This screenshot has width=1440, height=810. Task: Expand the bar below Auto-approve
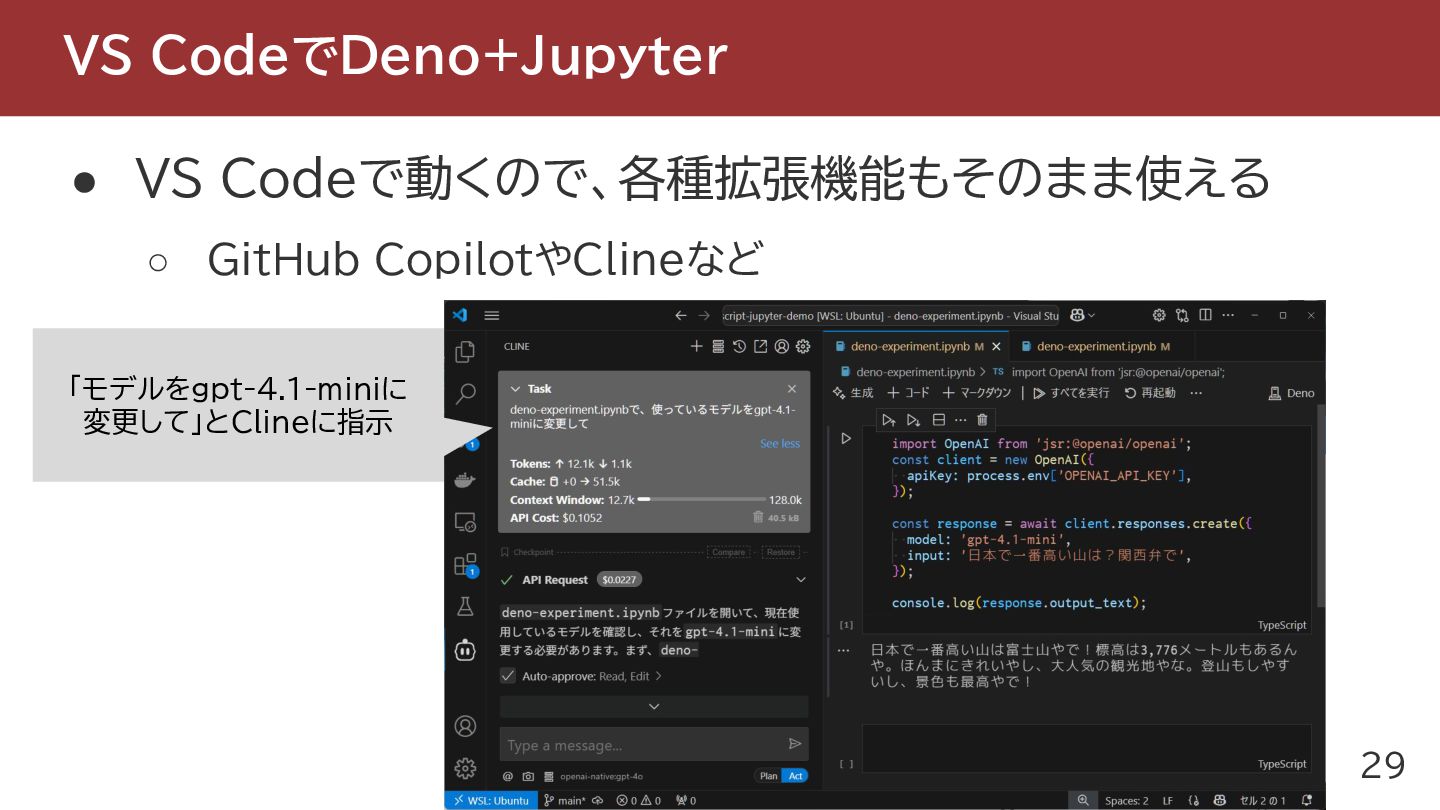tap(654, 706)
